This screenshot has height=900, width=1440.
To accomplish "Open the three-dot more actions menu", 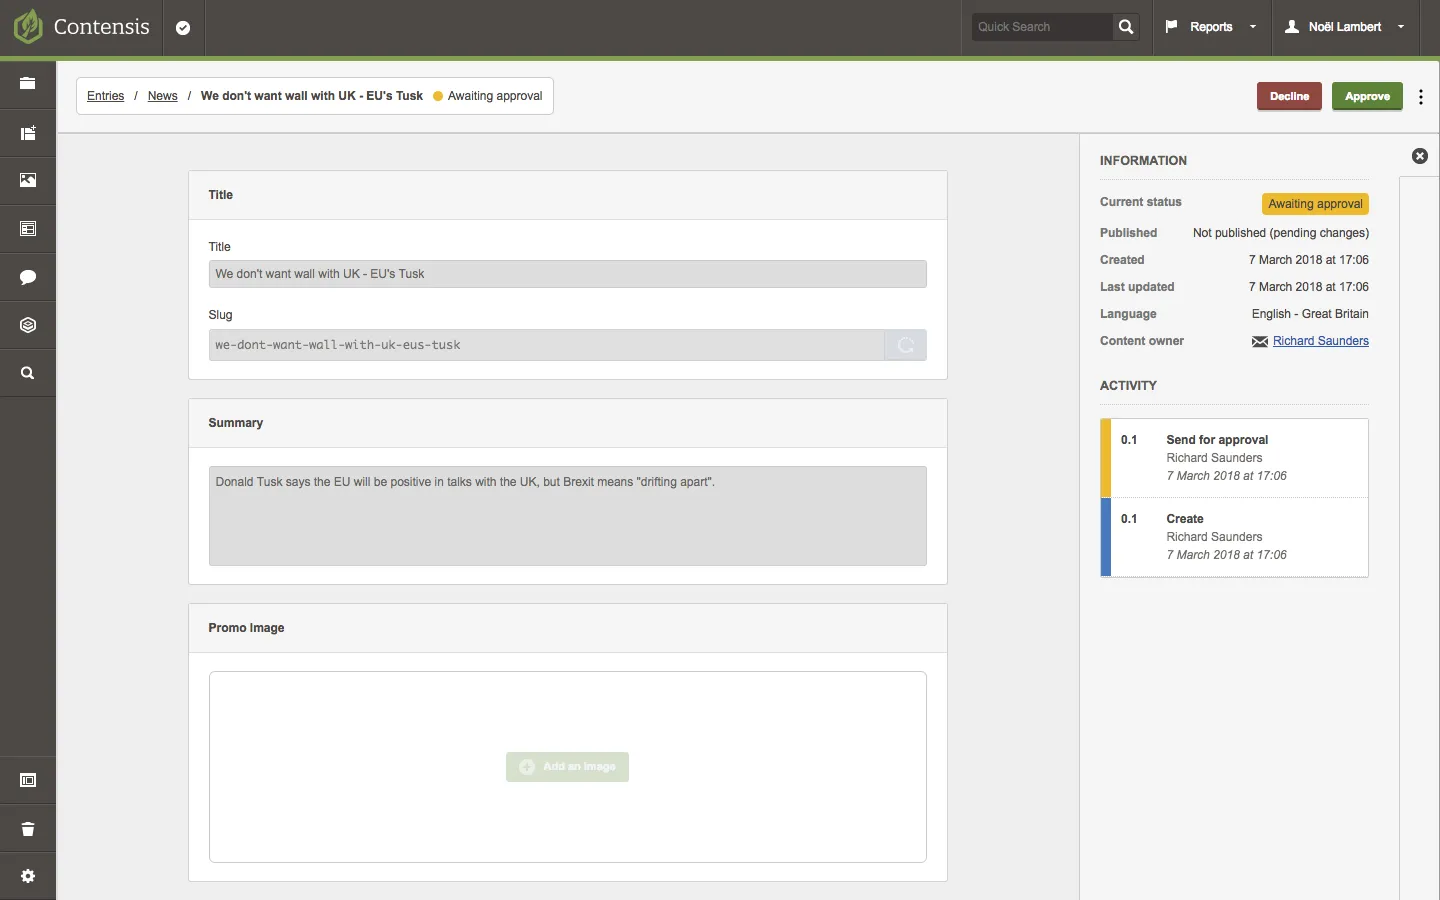I will point(1421,97).
